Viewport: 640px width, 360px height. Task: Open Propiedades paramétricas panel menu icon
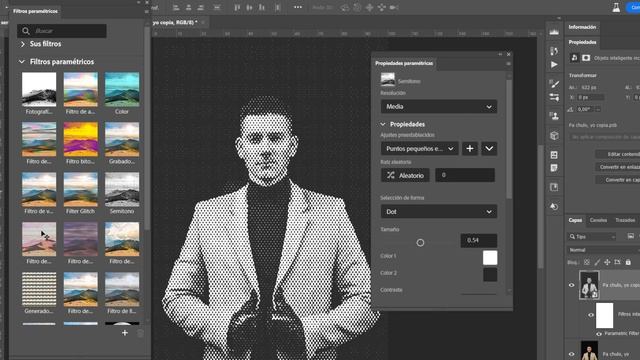pyautogui.click(x=509, y=64)
